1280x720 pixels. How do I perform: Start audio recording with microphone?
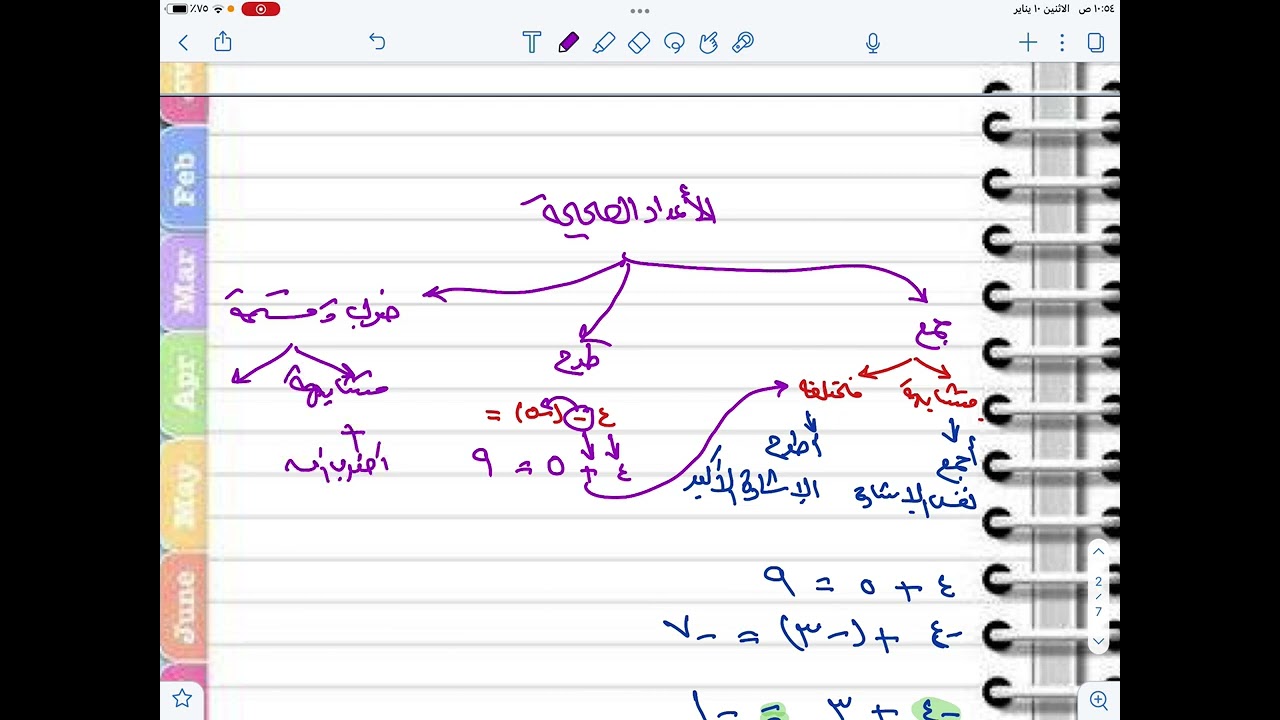[x=873, y=42]
